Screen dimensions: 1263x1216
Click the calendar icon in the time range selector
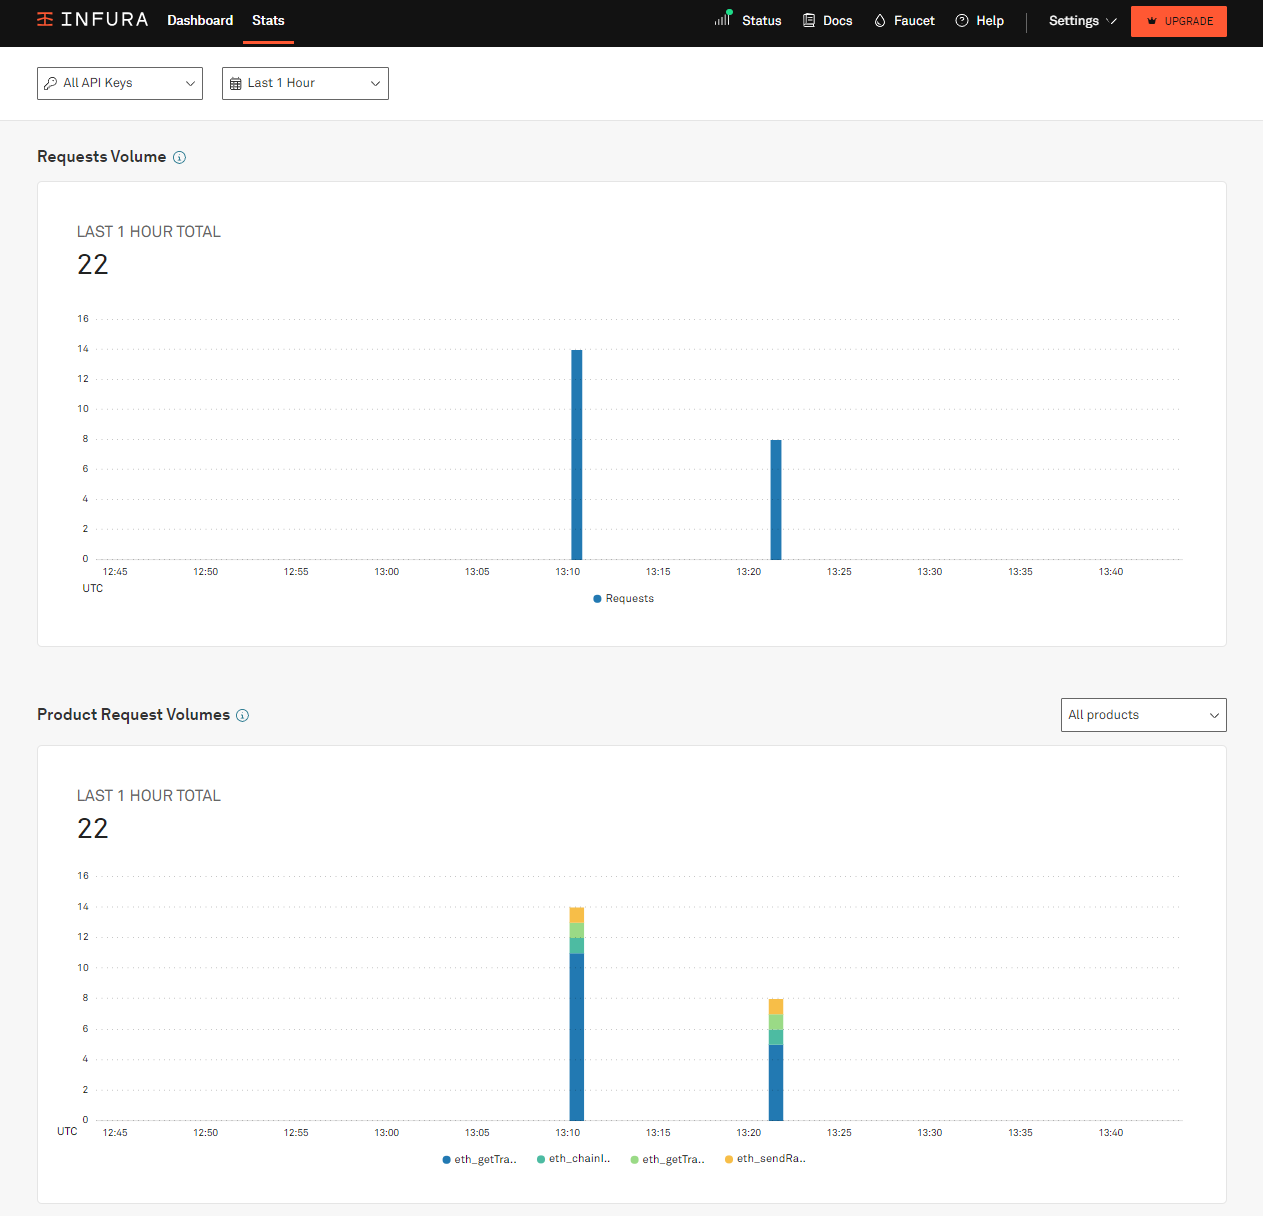[x=236, y=83]
